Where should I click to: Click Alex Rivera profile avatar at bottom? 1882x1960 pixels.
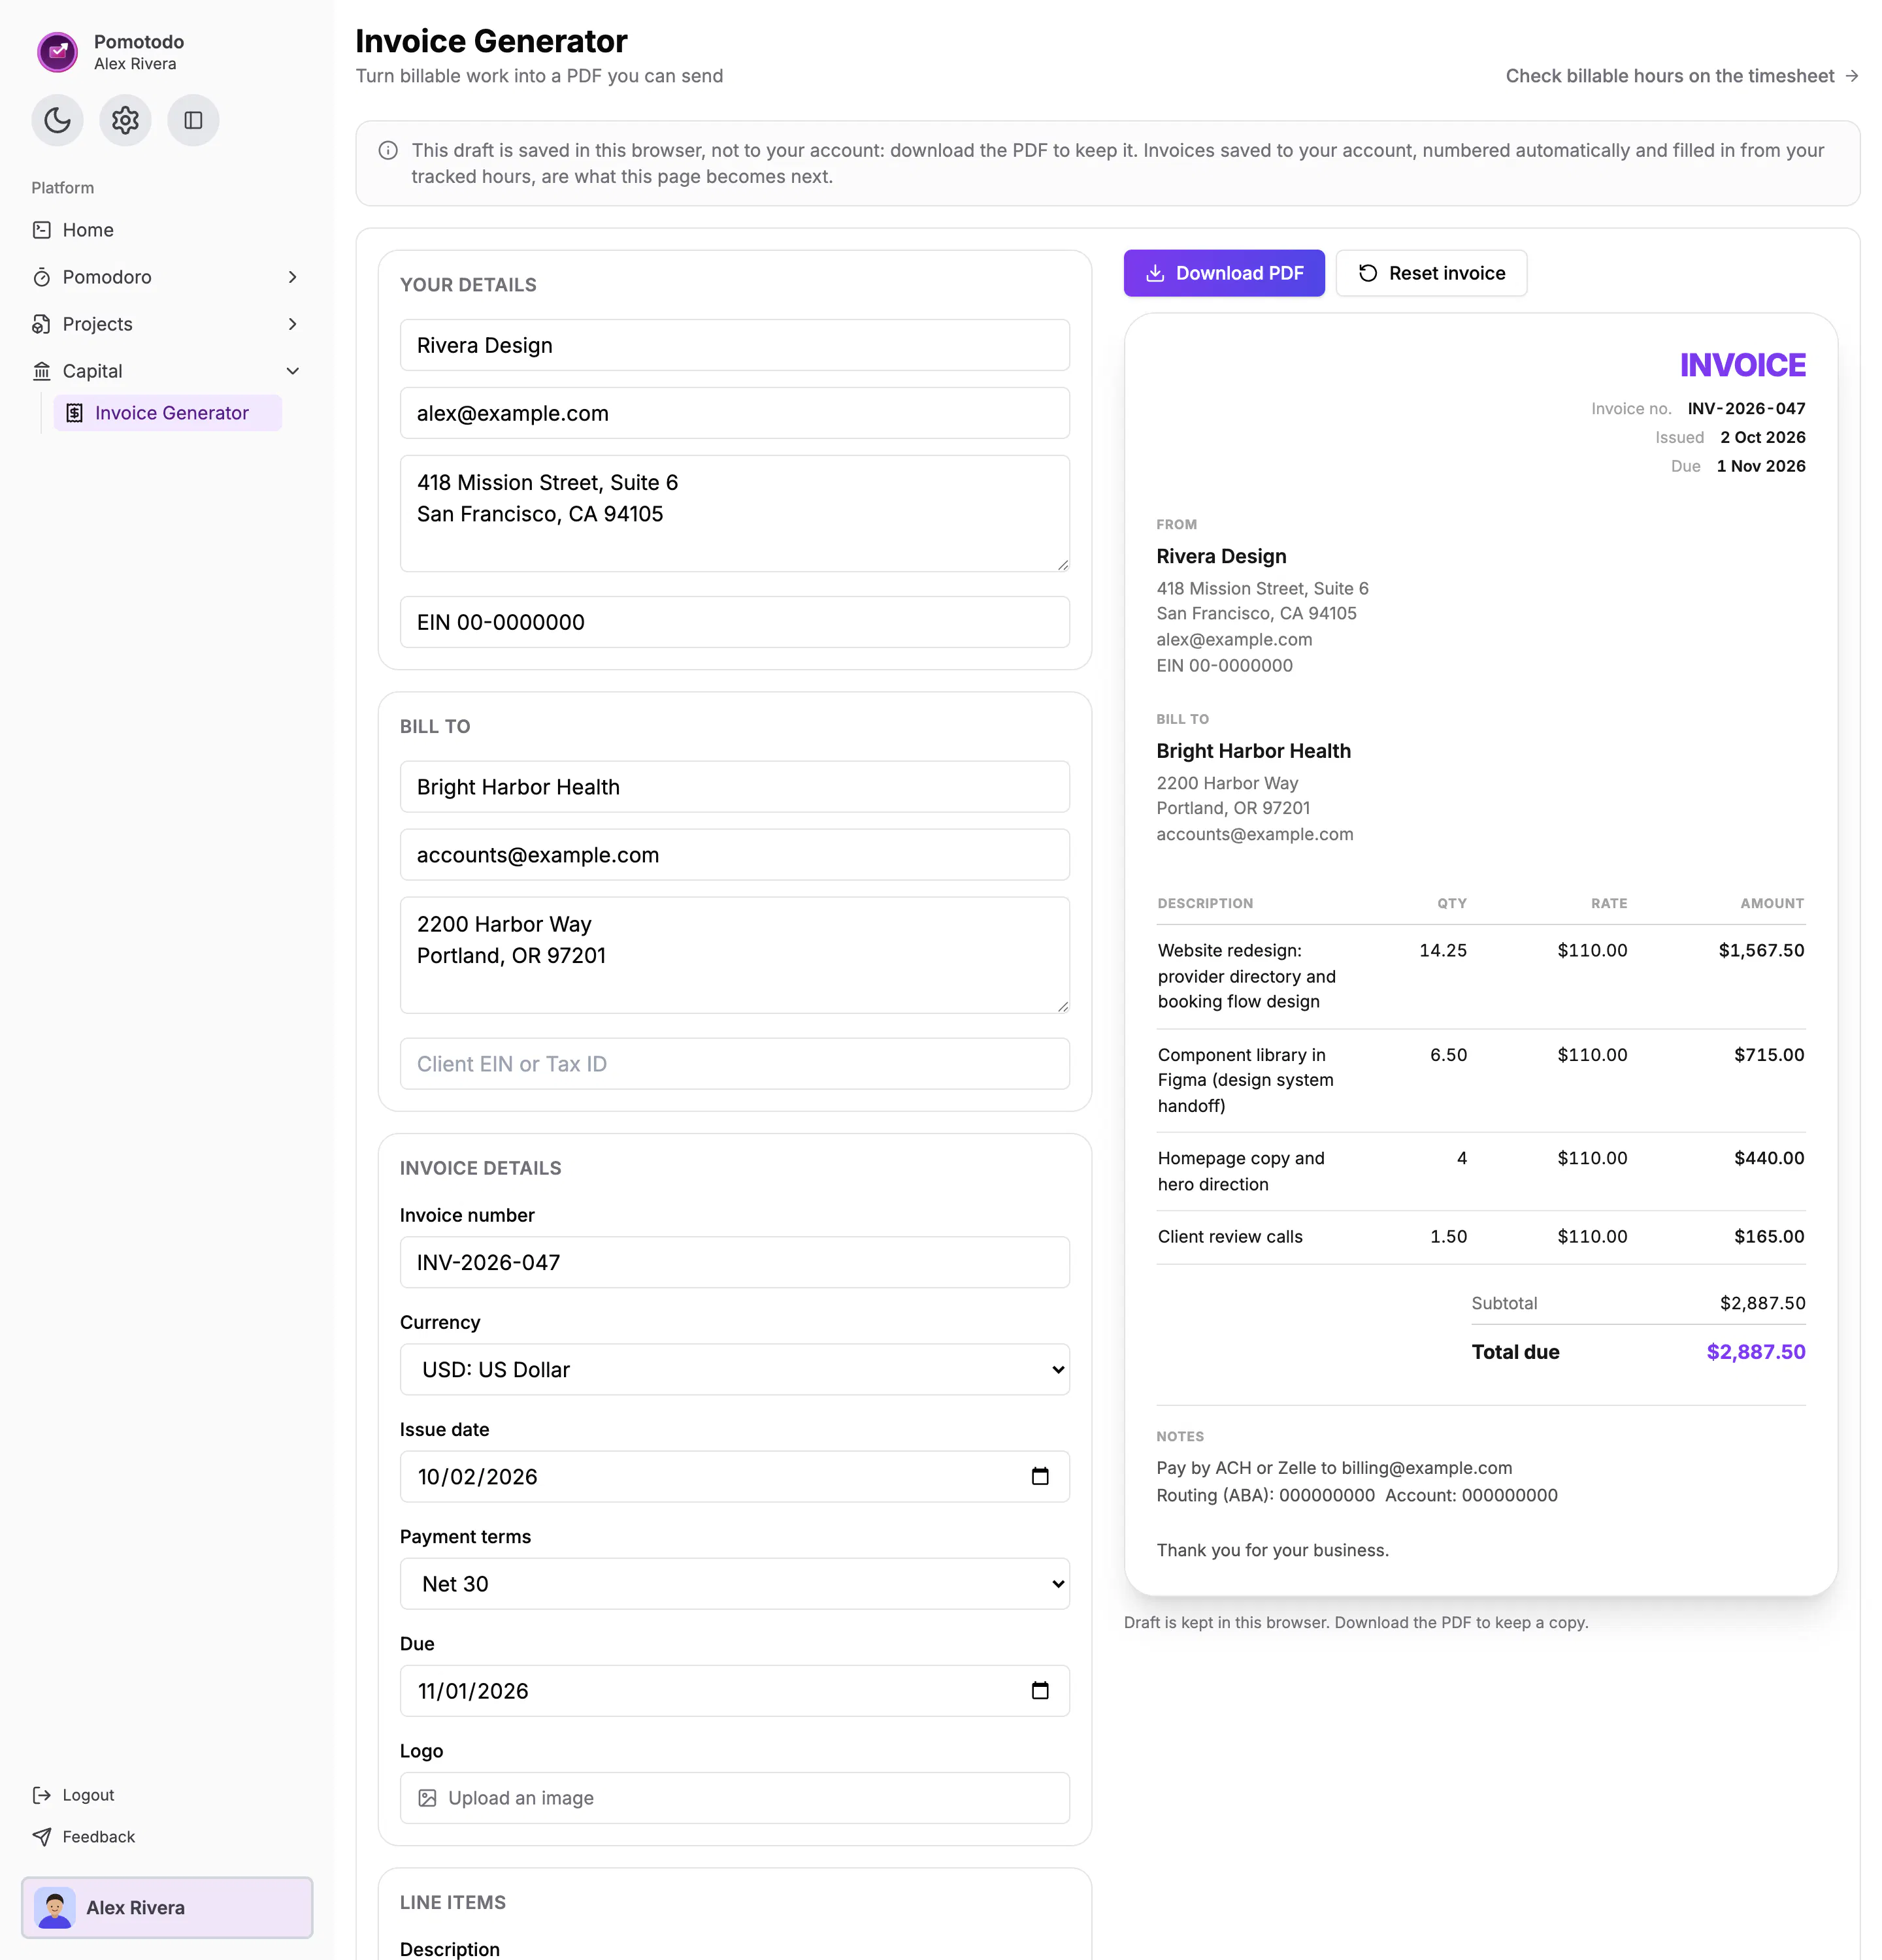click(x=55, y=1908)
